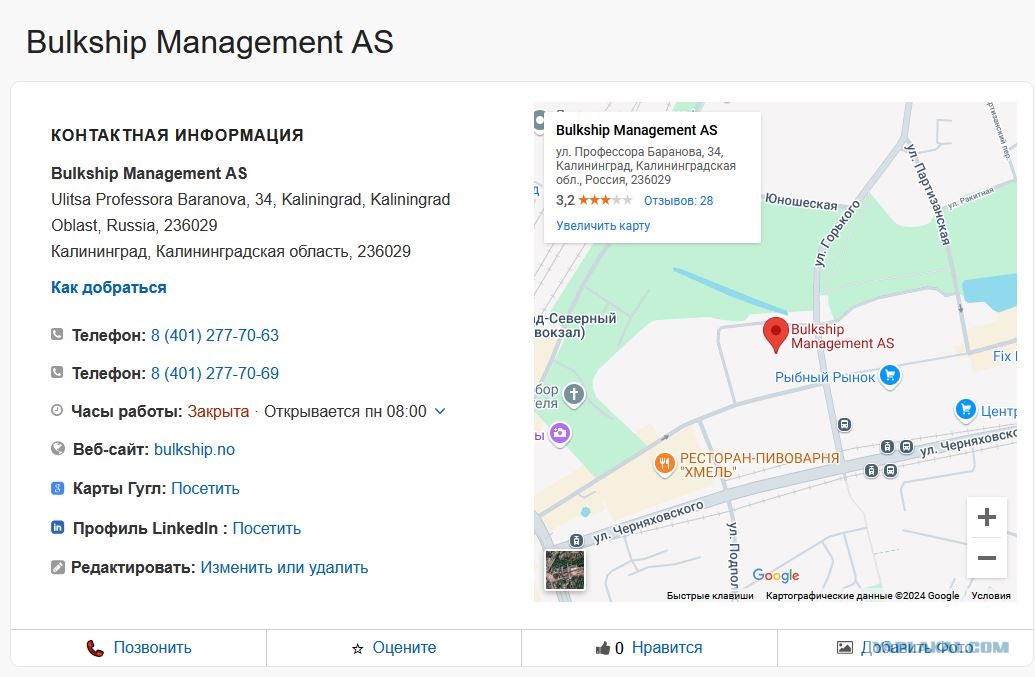The width and height of the screenshot is (1035, 677).
Task: Click the bus stop icon on ул. Горького
Action: pos(844,424)
